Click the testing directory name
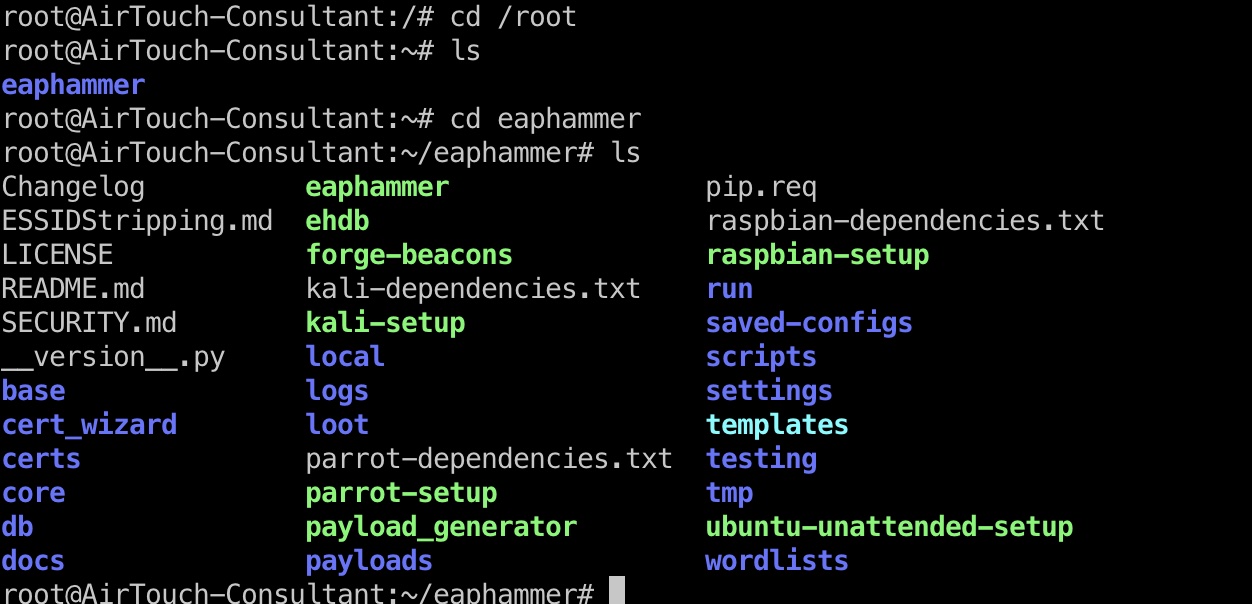This screenshot has height=604, width=1252. pos(761,459)
